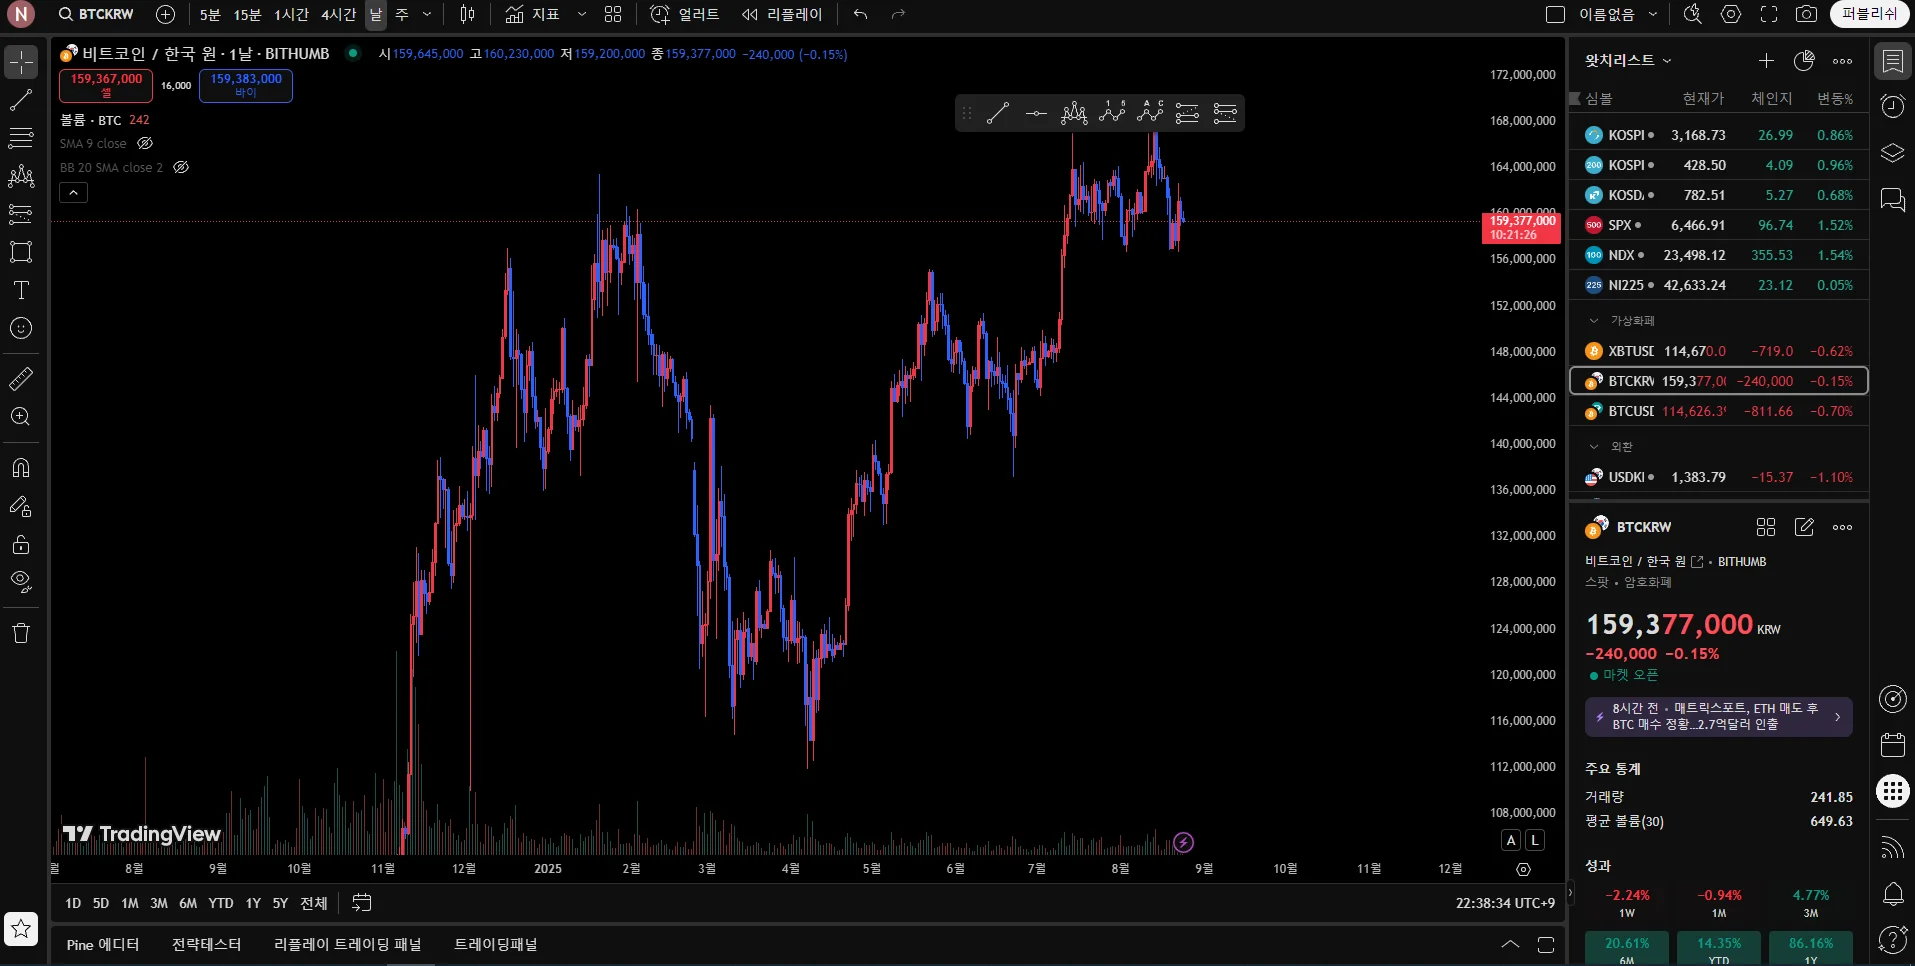Open the calendar panel icon
1915x966 pixels.
[1892, 744]
